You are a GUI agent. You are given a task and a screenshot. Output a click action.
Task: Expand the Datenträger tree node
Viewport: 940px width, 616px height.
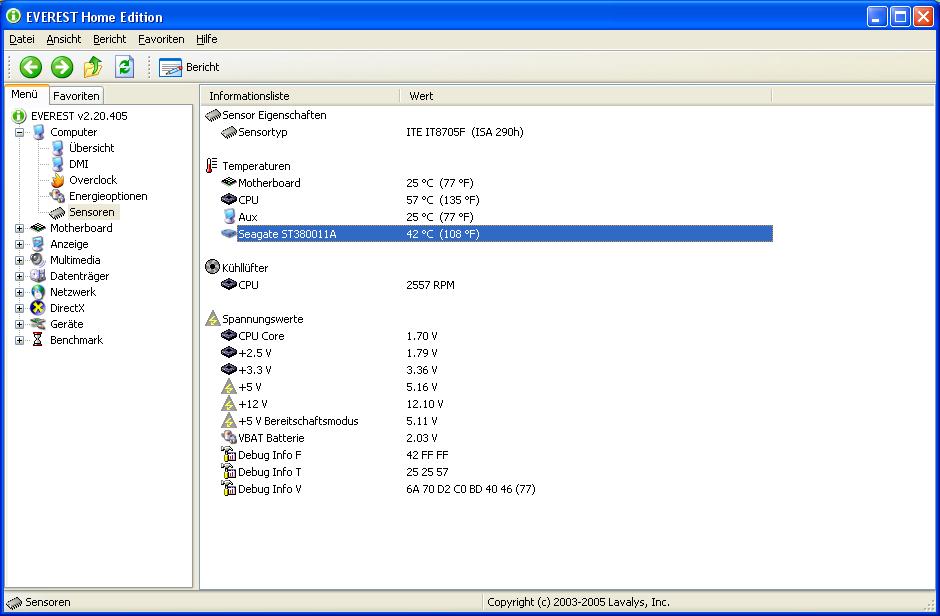(19, 276)
